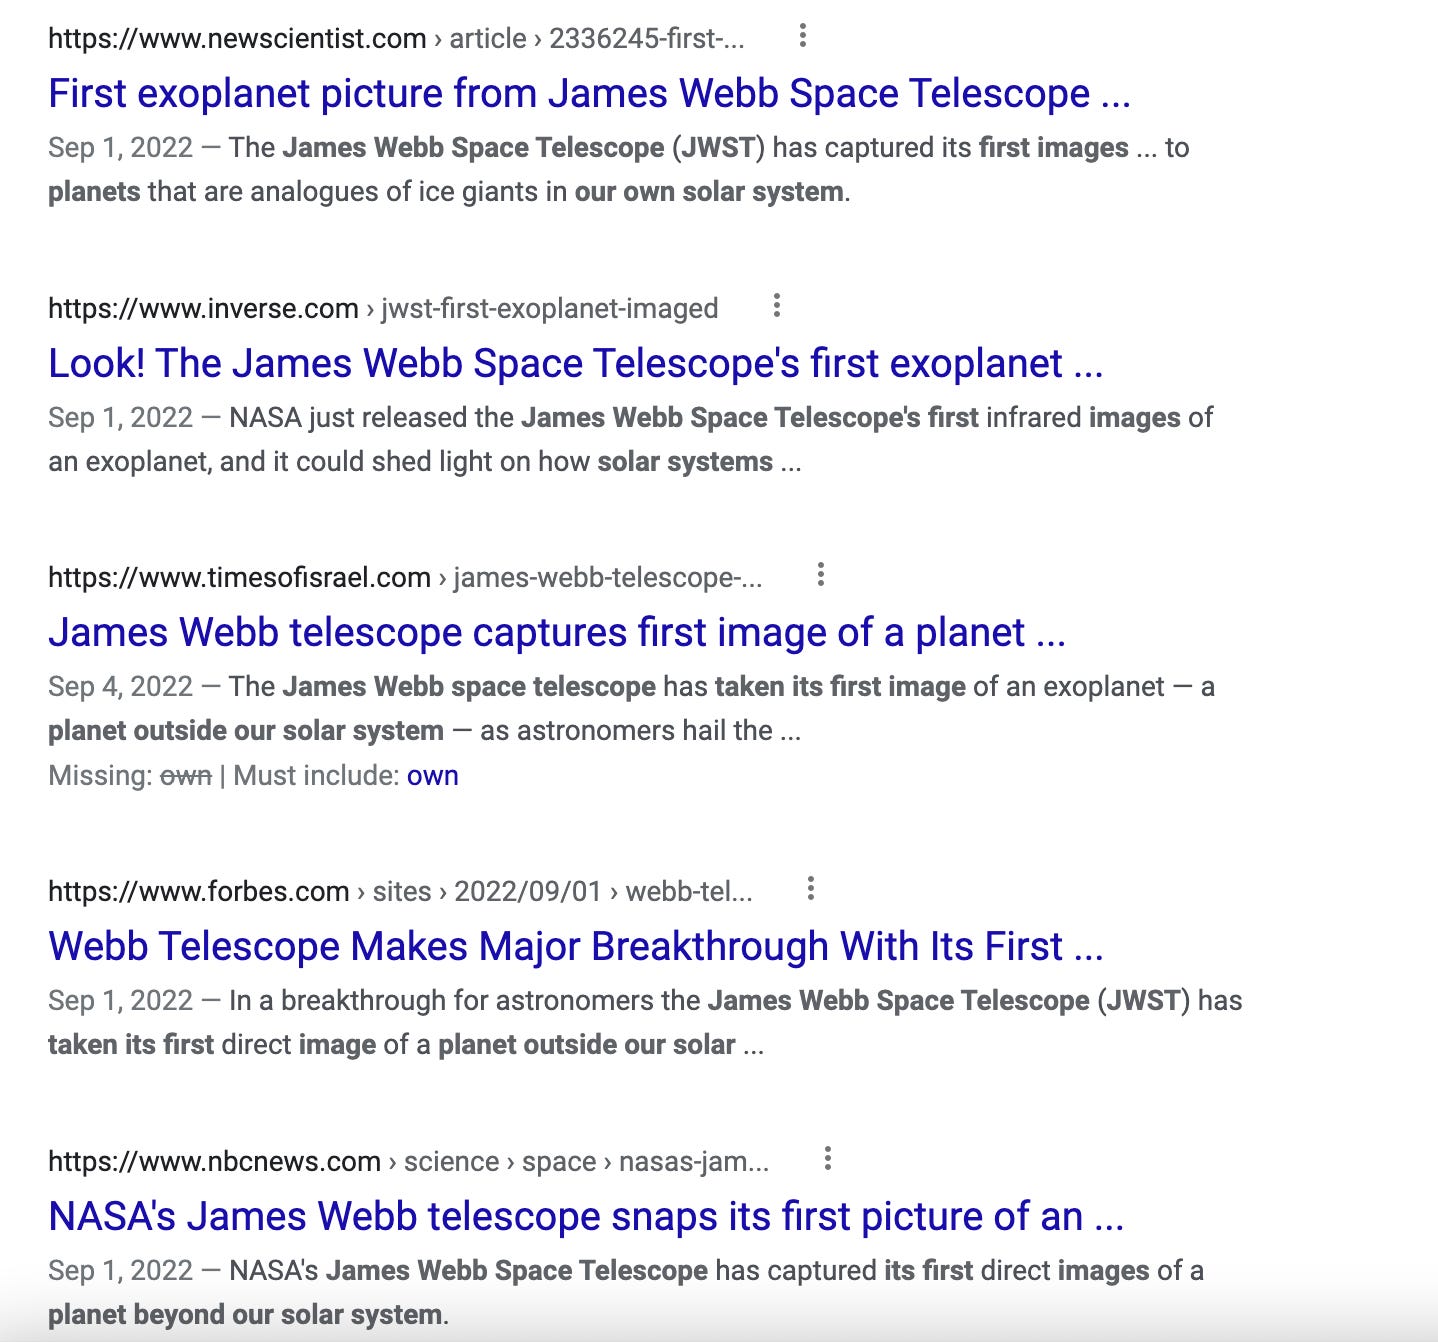The width and height of the screenshot is (1438, 1342).
Task: Open 'NASA's James Webb telescope snaps' link
Action: (586, 1217)
